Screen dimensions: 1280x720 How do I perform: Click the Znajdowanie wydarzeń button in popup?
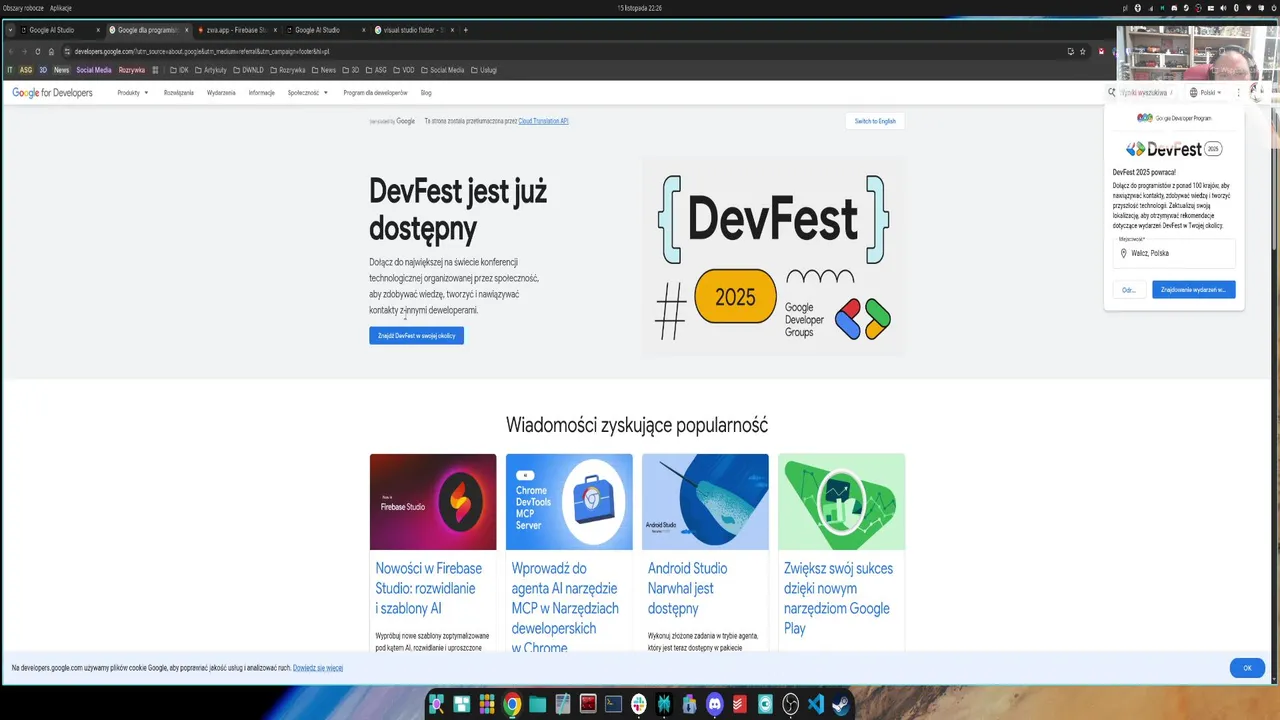(1193, 290)
